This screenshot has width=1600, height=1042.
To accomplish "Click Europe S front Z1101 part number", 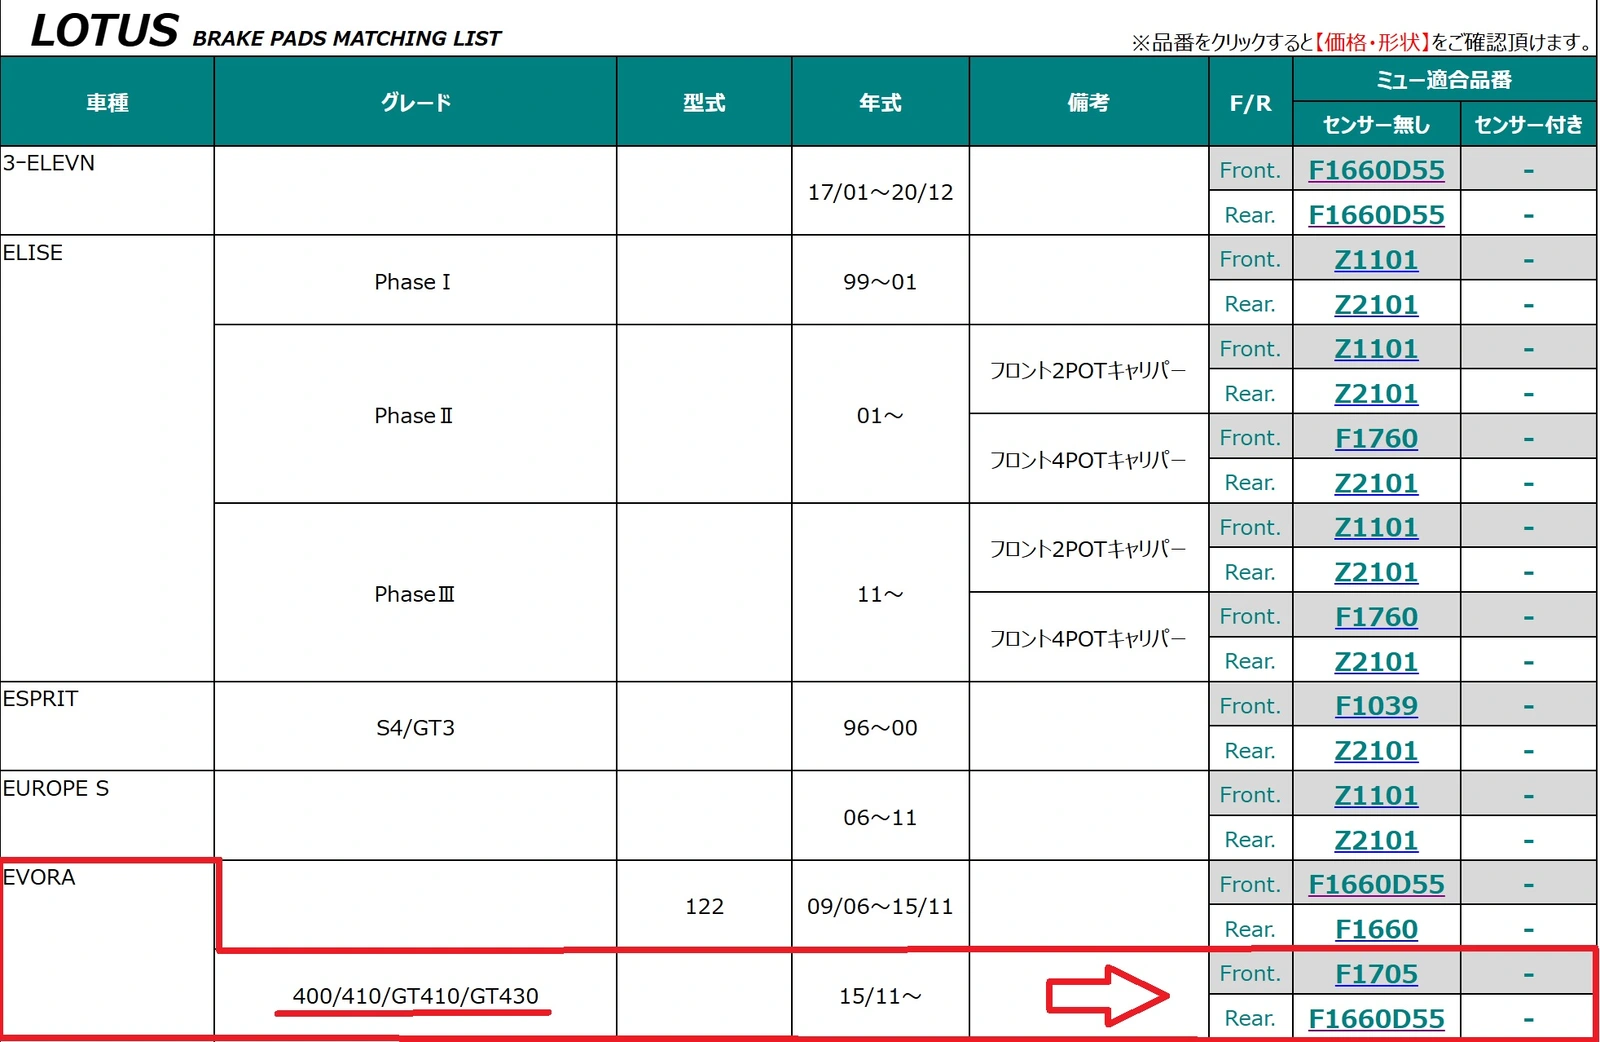I will pyautogui.click(x=1376, y=795).
